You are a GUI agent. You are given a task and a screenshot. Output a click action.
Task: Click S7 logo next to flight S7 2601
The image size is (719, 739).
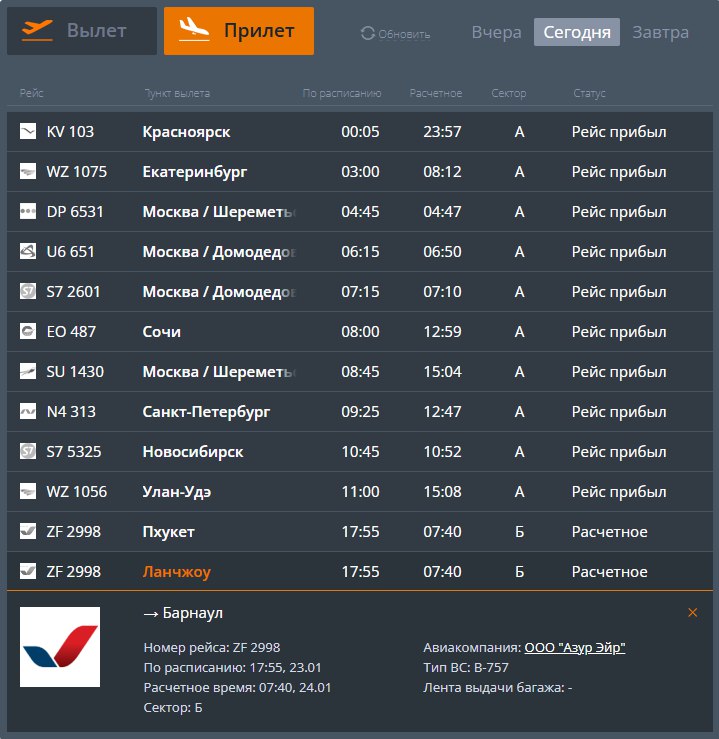[x=28, y=292]
